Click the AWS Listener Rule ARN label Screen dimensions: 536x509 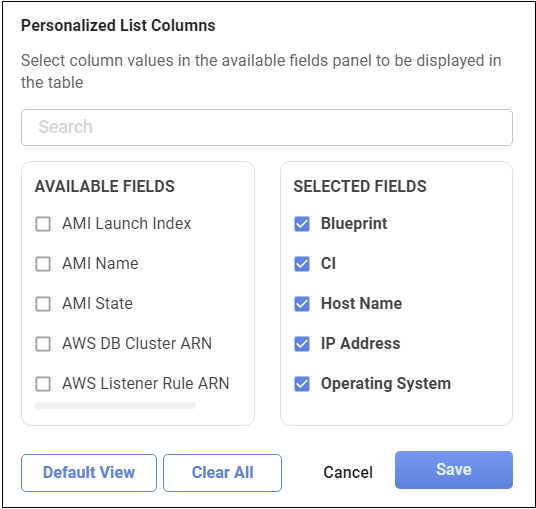[146, 384]
